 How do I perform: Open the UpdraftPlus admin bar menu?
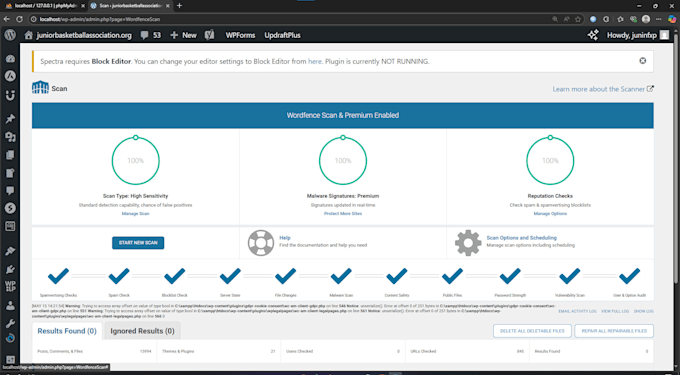pyautogui.click(x=282, y=35)
